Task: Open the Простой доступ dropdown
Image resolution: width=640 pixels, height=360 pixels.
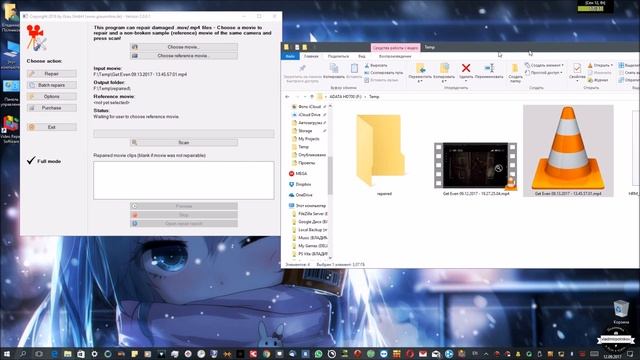Action: [x=543, y=73]
